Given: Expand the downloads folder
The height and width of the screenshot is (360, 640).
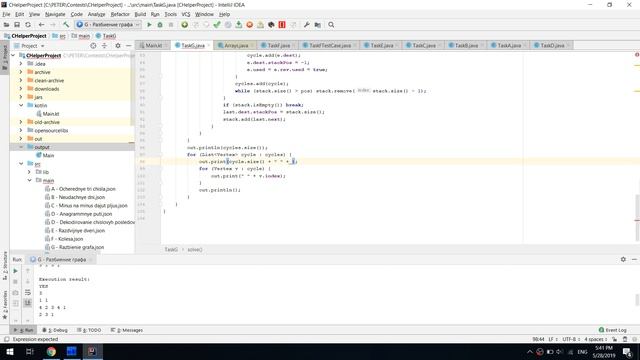Looking at the screenshot, I should (21, 89).
